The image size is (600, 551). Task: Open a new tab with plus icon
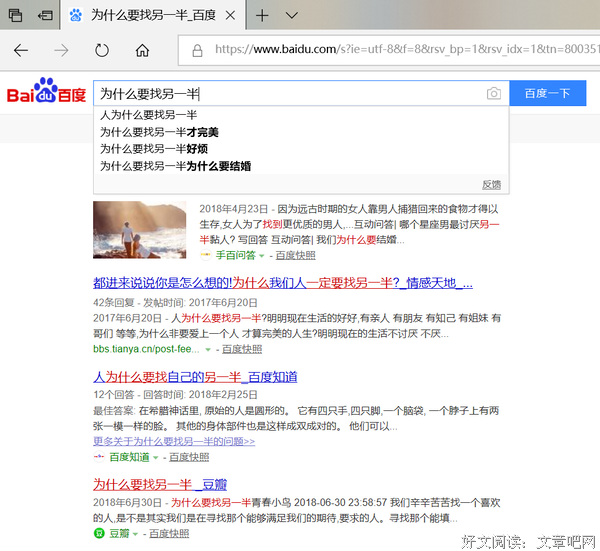[x=262, y=15]
